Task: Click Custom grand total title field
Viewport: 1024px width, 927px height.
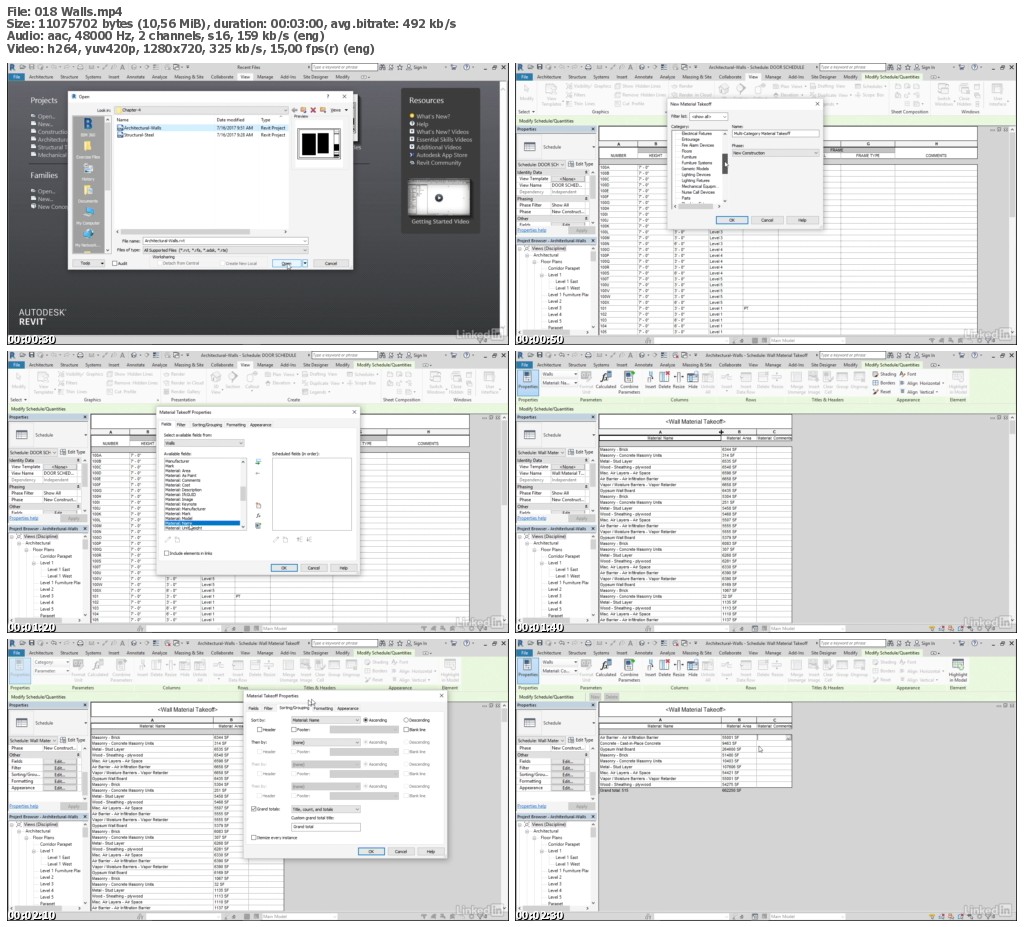Action: [325, 826]
